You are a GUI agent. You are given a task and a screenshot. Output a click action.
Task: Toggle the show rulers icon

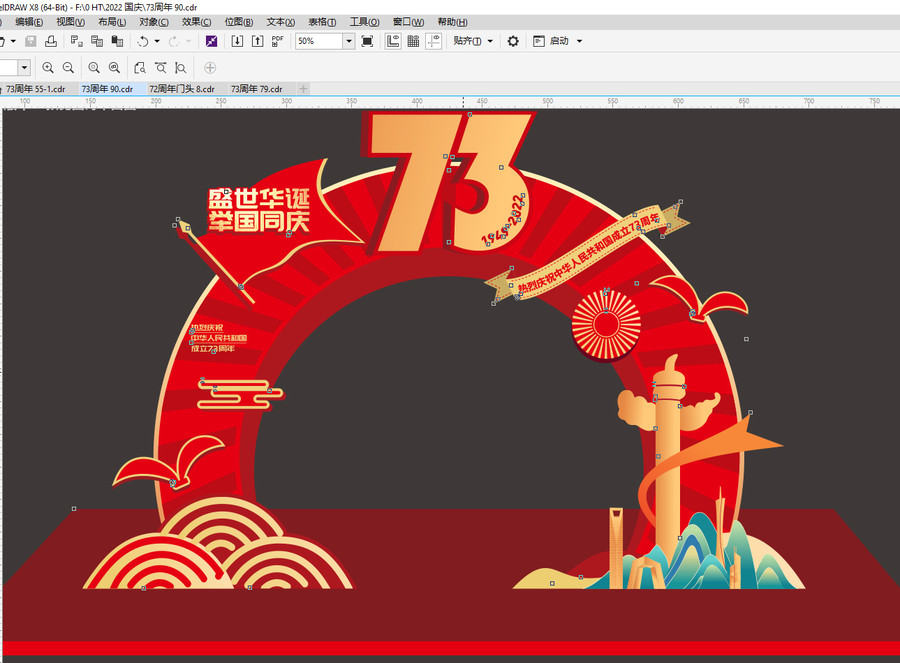click(393, 41)
